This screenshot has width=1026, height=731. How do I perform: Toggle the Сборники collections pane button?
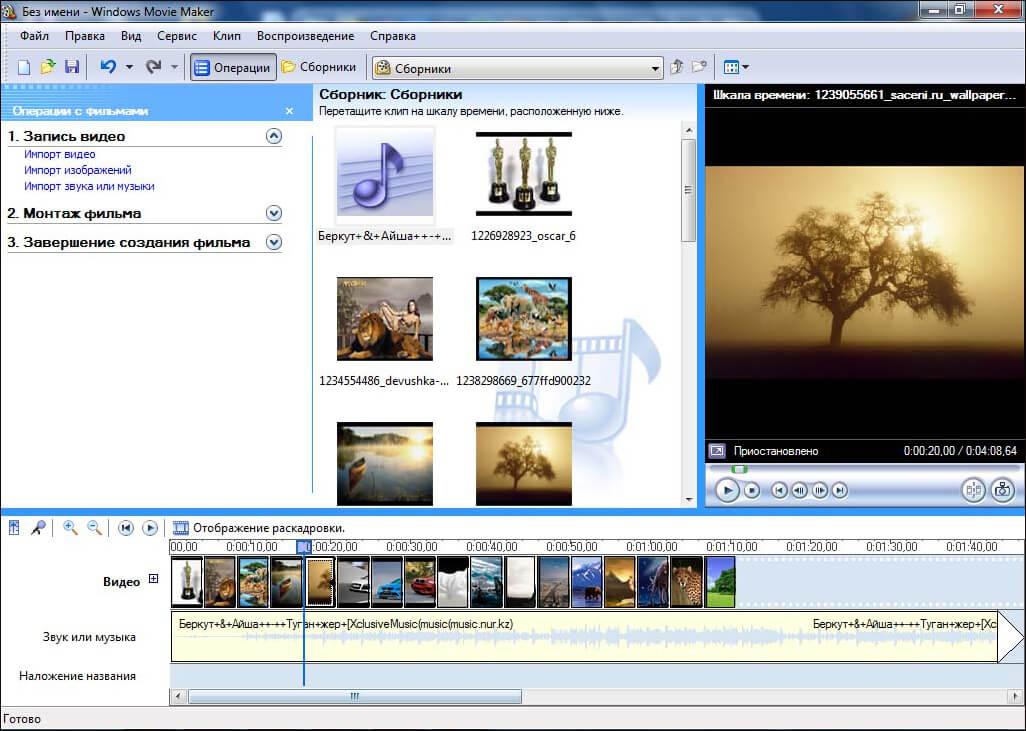319,67
